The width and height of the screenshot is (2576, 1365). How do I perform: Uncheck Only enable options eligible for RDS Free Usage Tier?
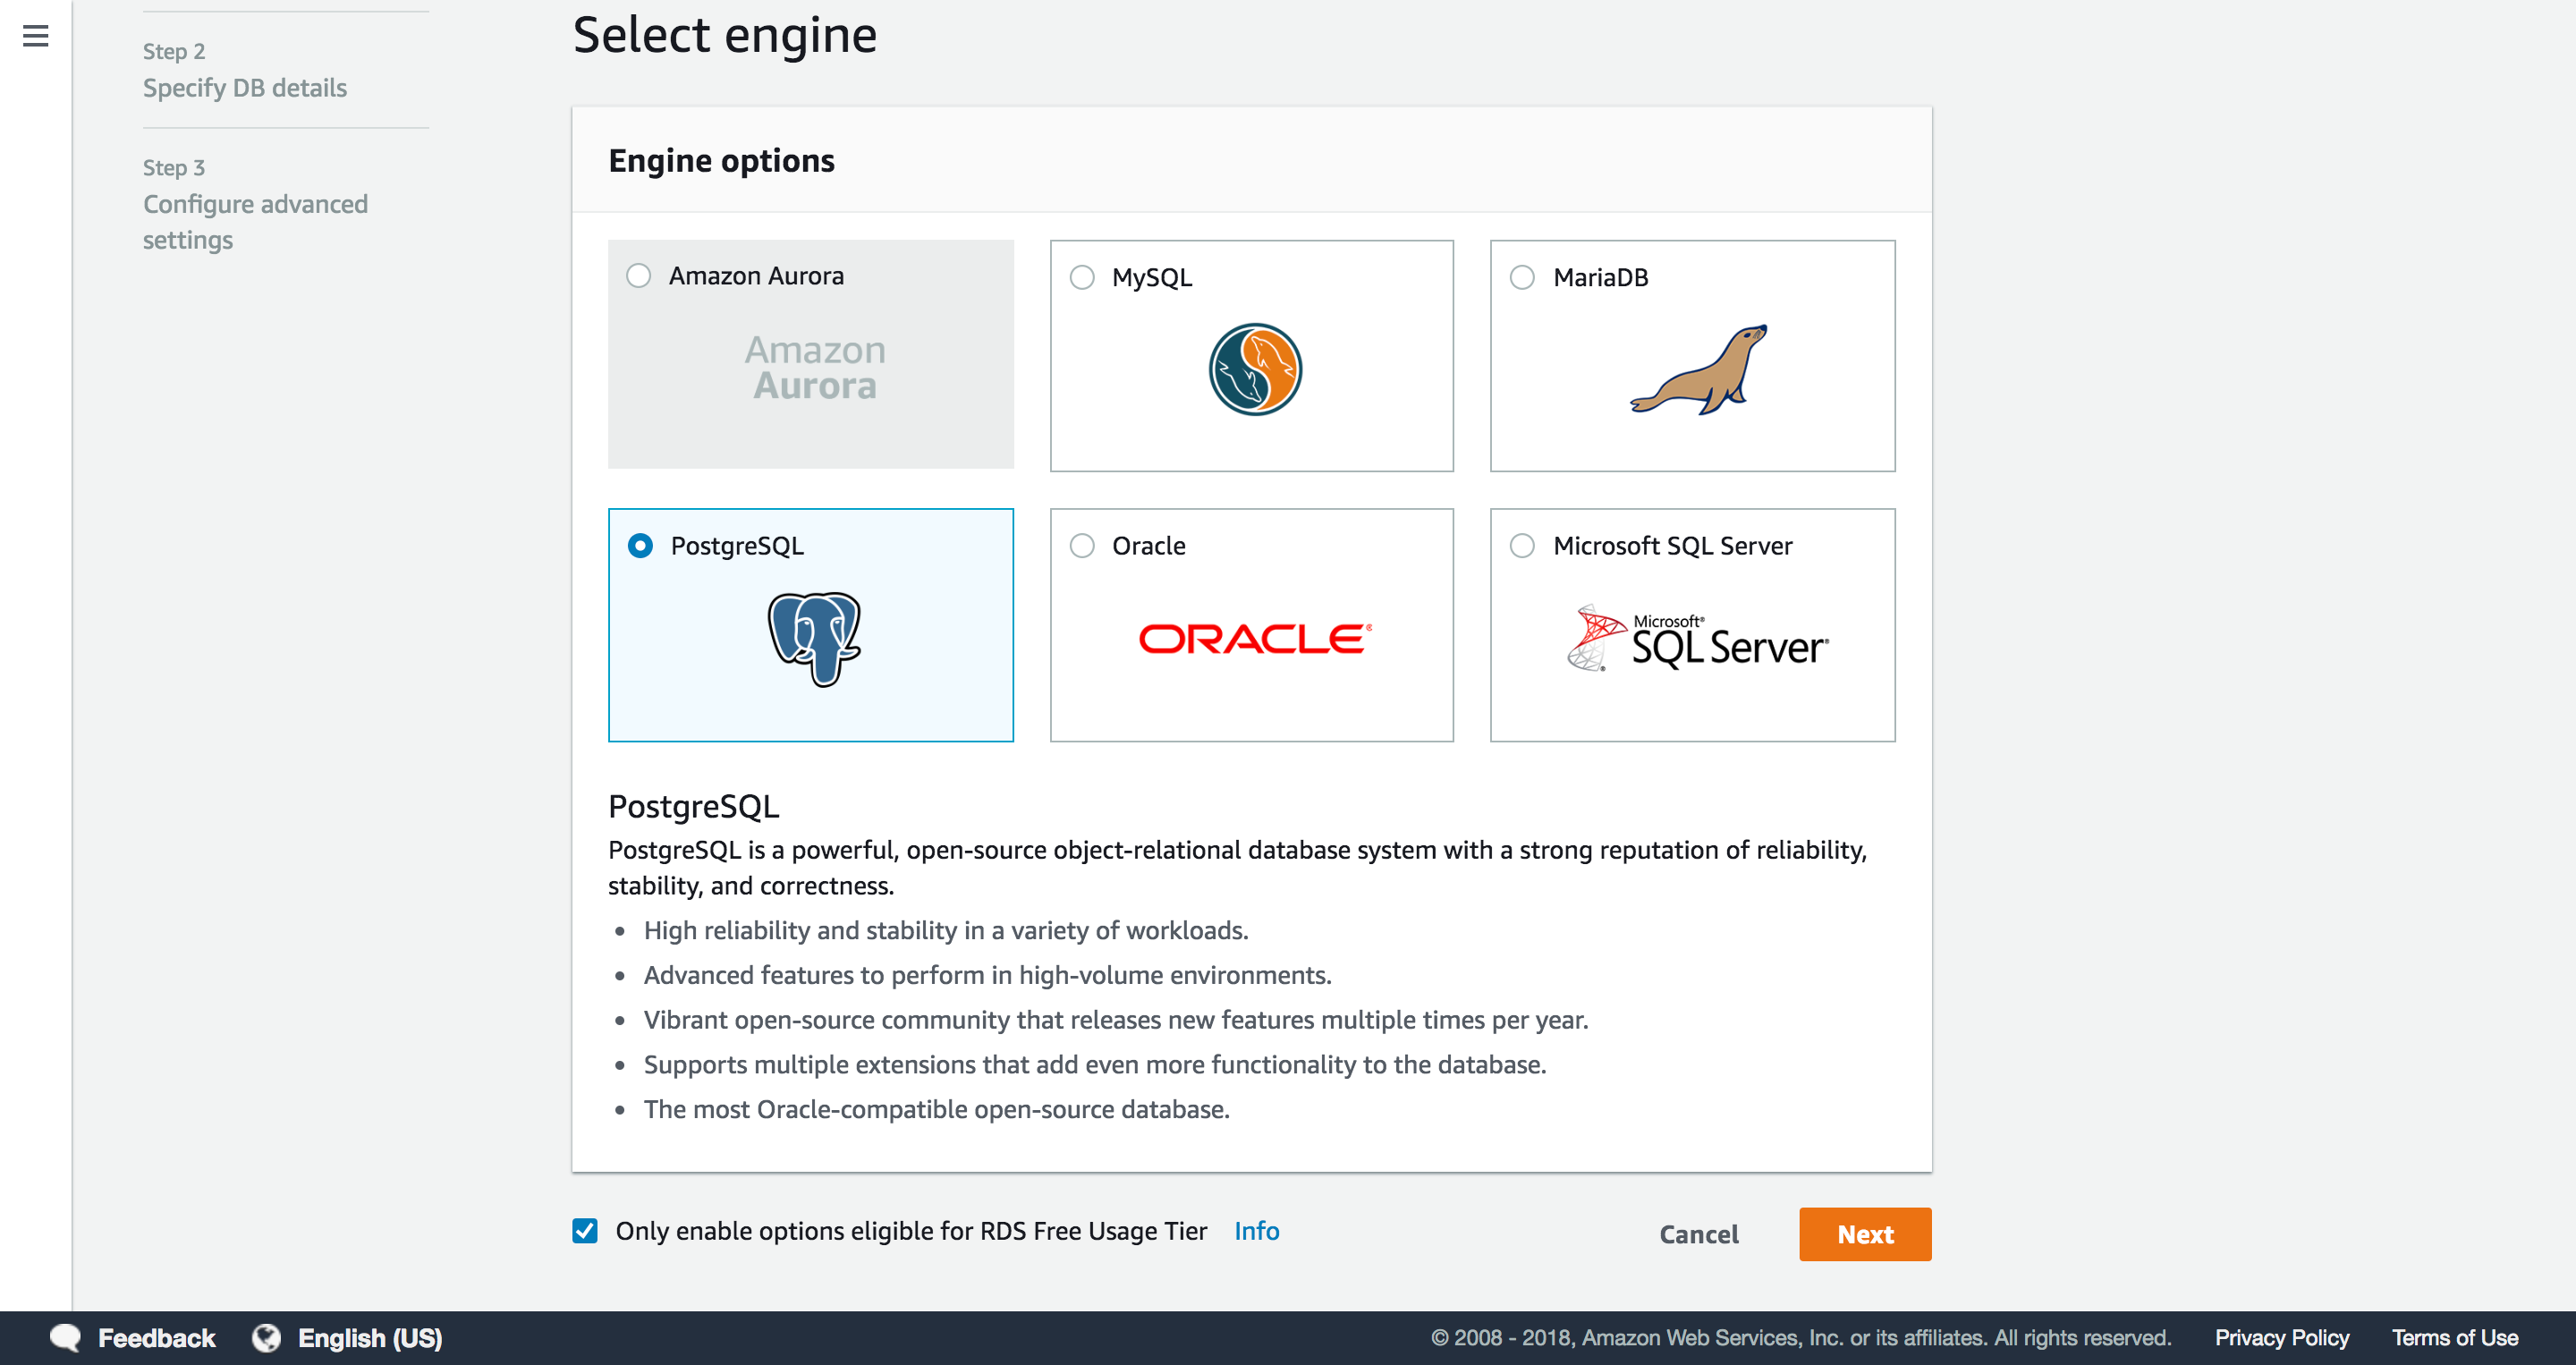point(584,1232)
